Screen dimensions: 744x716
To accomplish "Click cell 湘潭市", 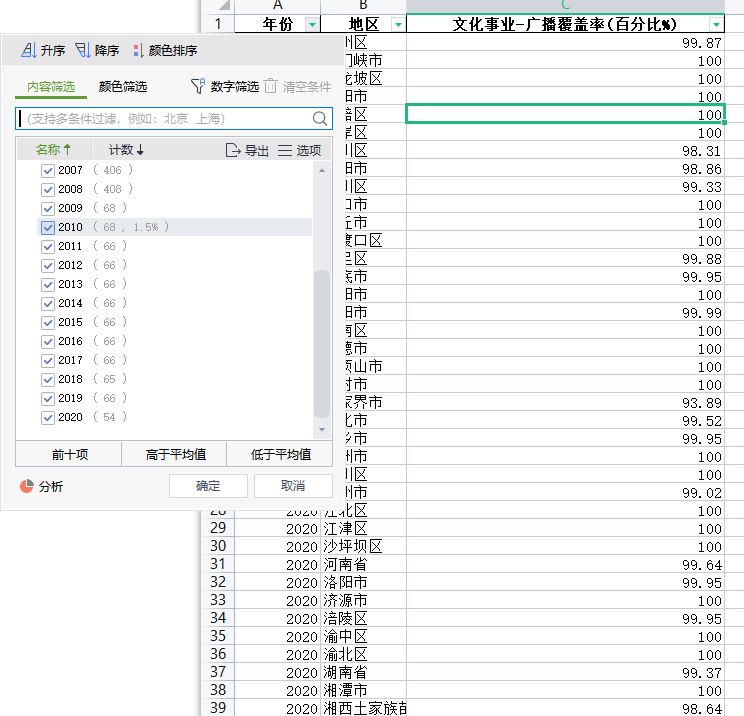I will [x=363, y=690].
